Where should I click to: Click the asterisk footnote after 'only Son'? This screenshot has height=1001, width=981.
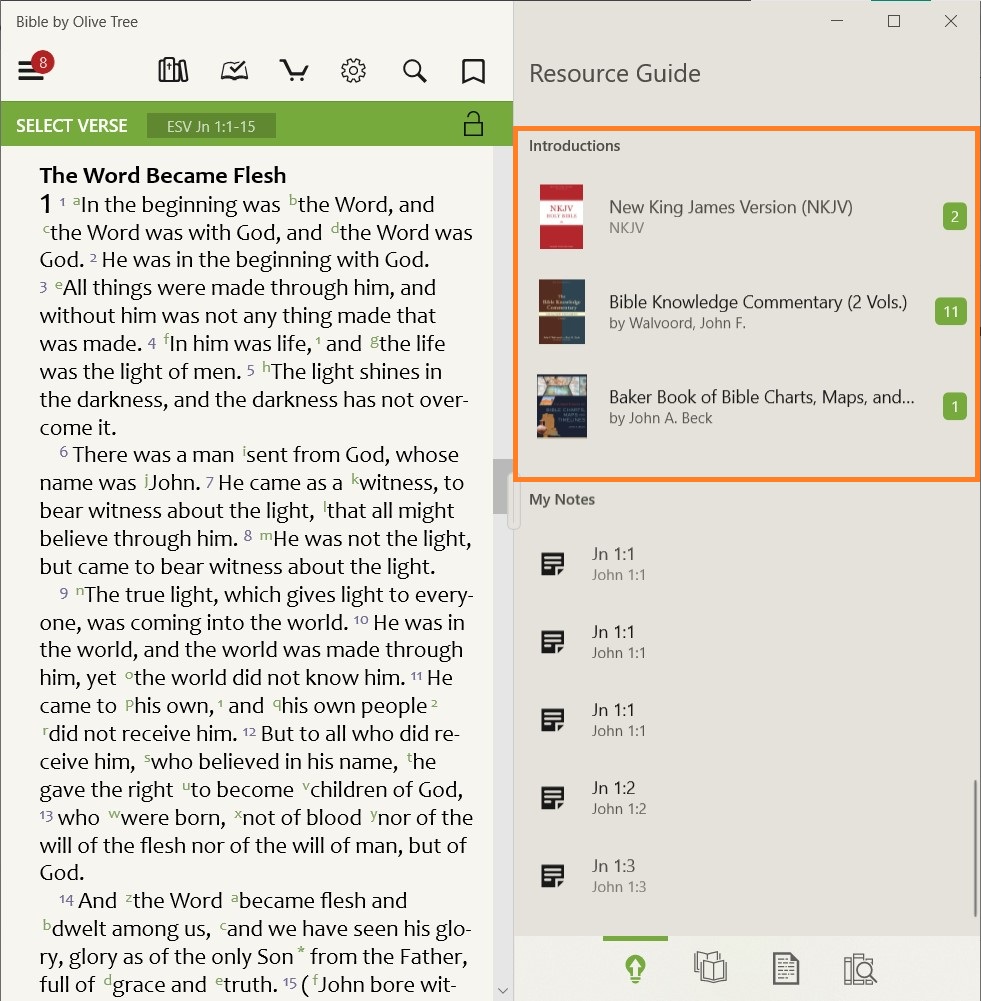(x=301, y=951)
